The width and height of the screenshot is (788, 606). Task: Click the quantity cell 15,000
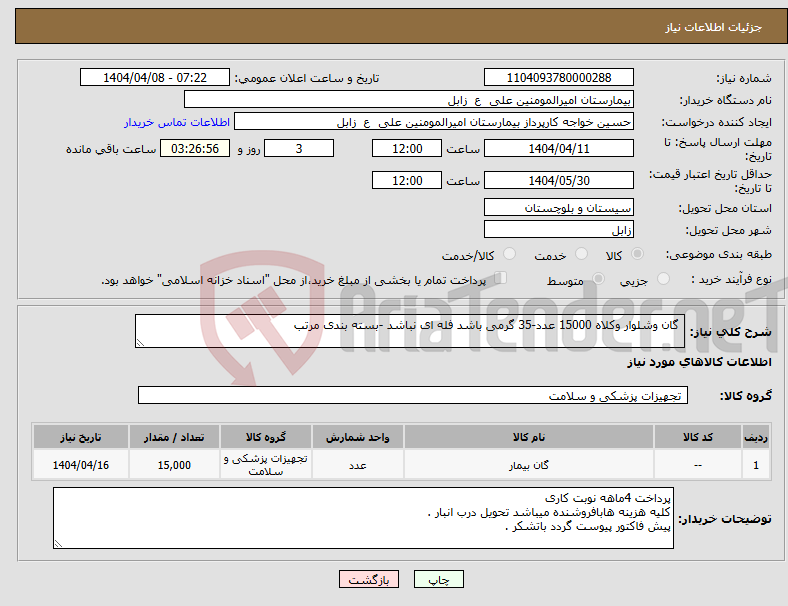tap(174, 465)
